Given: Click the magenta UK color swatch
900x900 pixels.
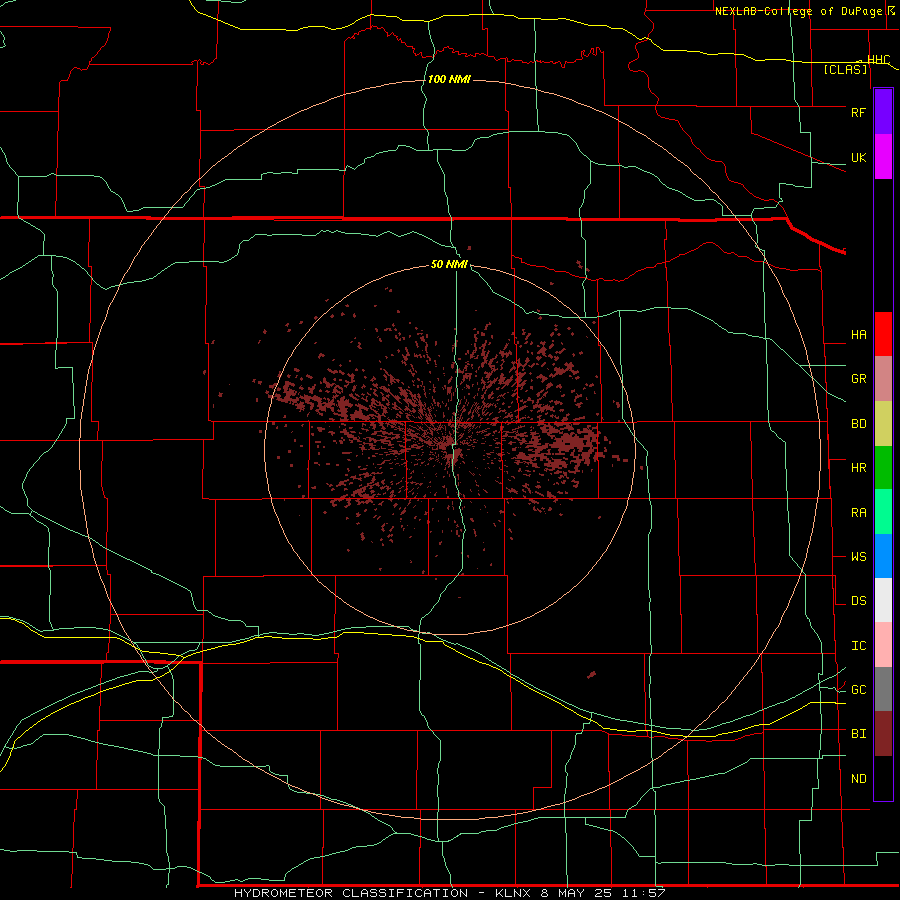Looking at the screenshot, I should coord(883,157).
